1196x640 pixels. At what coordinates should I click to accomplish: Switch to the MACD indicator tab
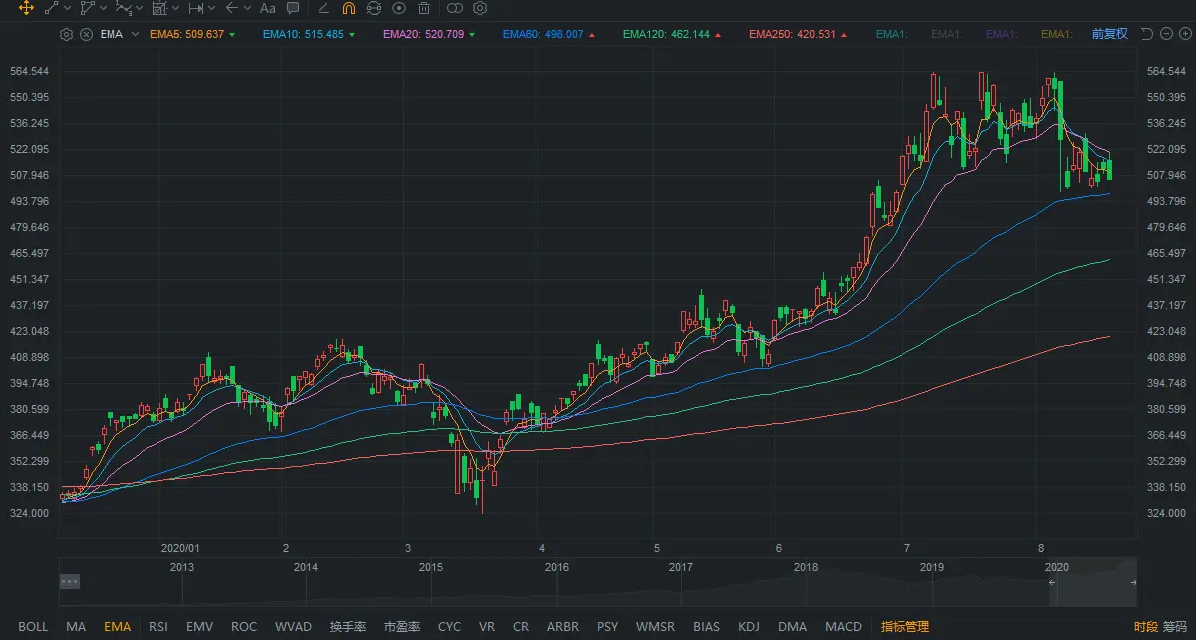[x=843, y=627]
